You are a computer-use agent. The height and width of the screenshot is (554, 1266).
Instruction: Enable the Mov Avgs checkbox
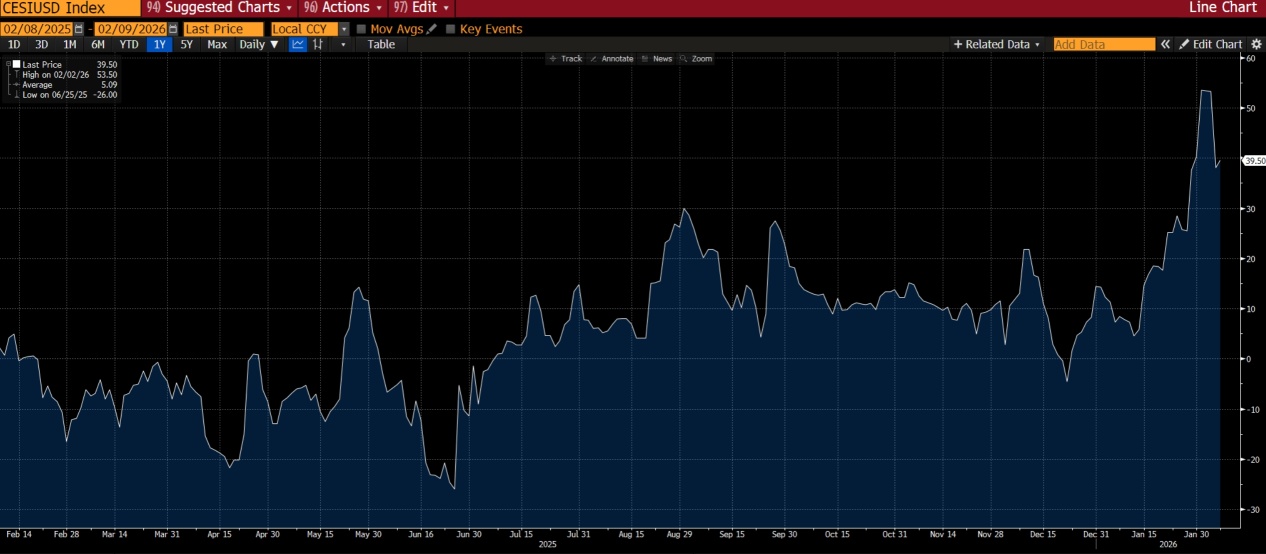click(x=361, y=29)
